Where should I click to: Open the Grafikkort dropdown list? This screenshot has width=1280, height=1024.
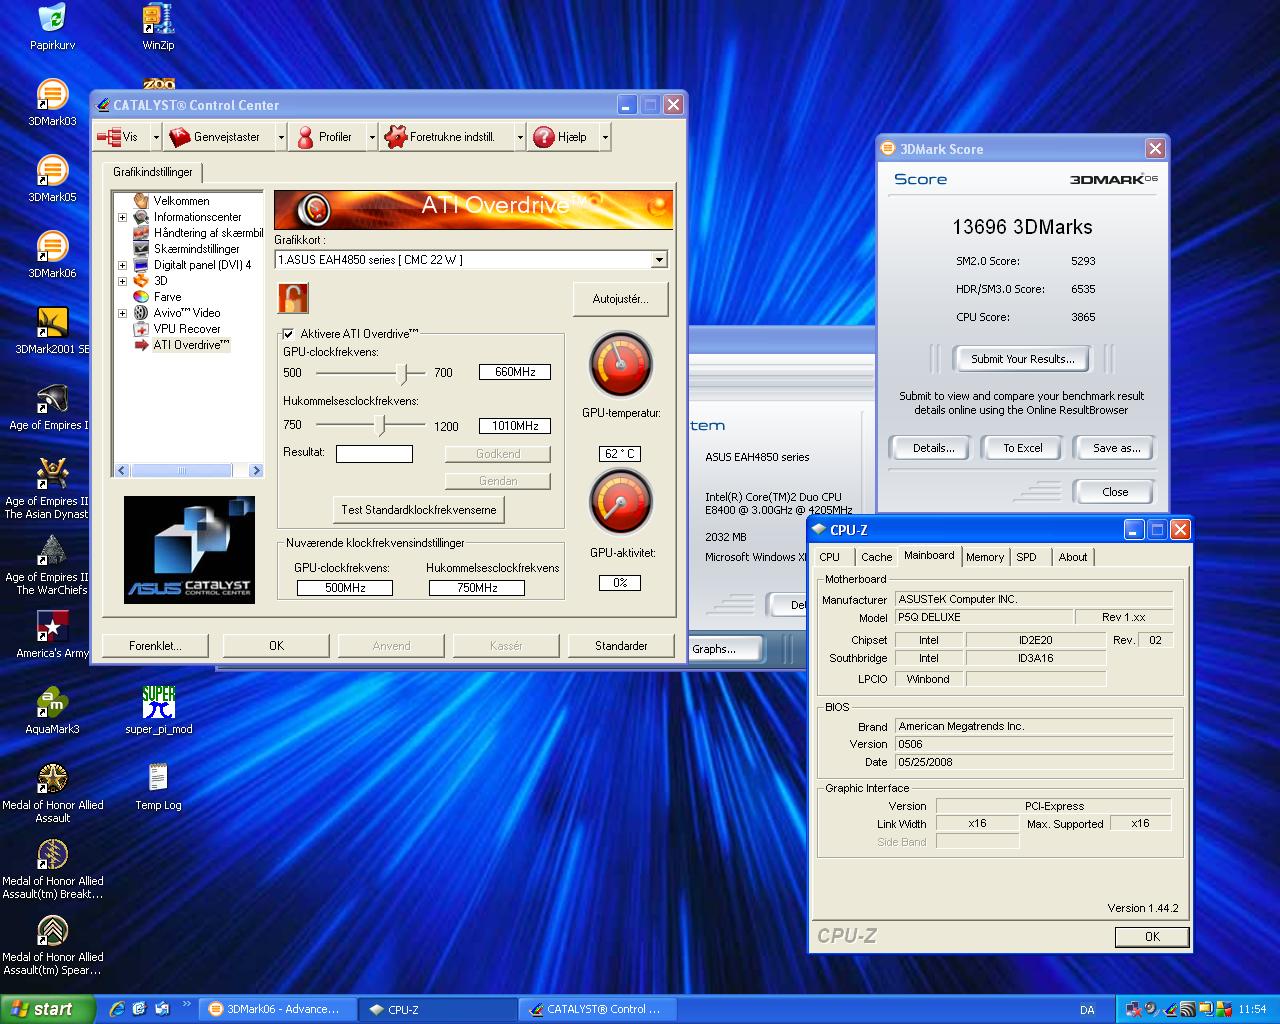(659, 260)
